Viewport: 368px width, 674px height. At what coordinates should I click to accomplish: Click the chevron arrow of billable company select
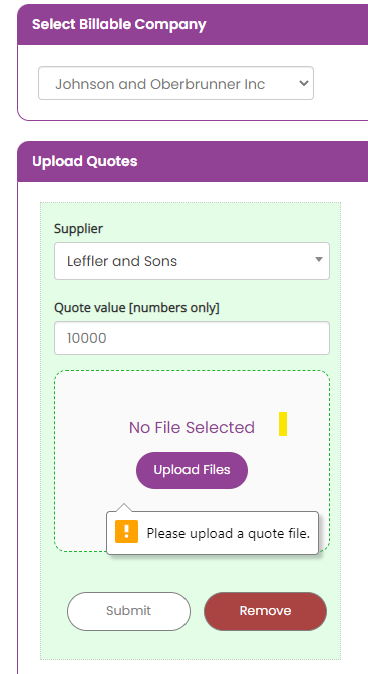pyautogui.click(x=304, y=83)
